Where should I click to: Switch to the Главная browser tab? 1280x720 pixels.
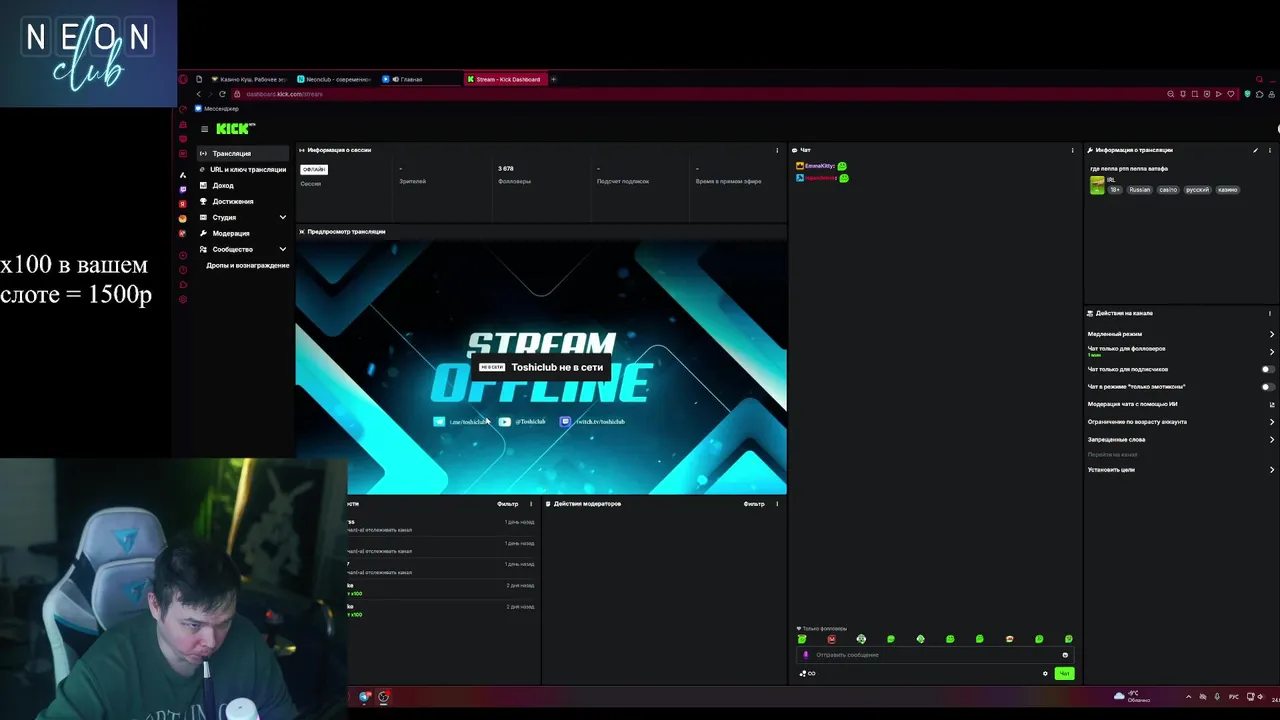pyautogui.click(x=420, y=79)
